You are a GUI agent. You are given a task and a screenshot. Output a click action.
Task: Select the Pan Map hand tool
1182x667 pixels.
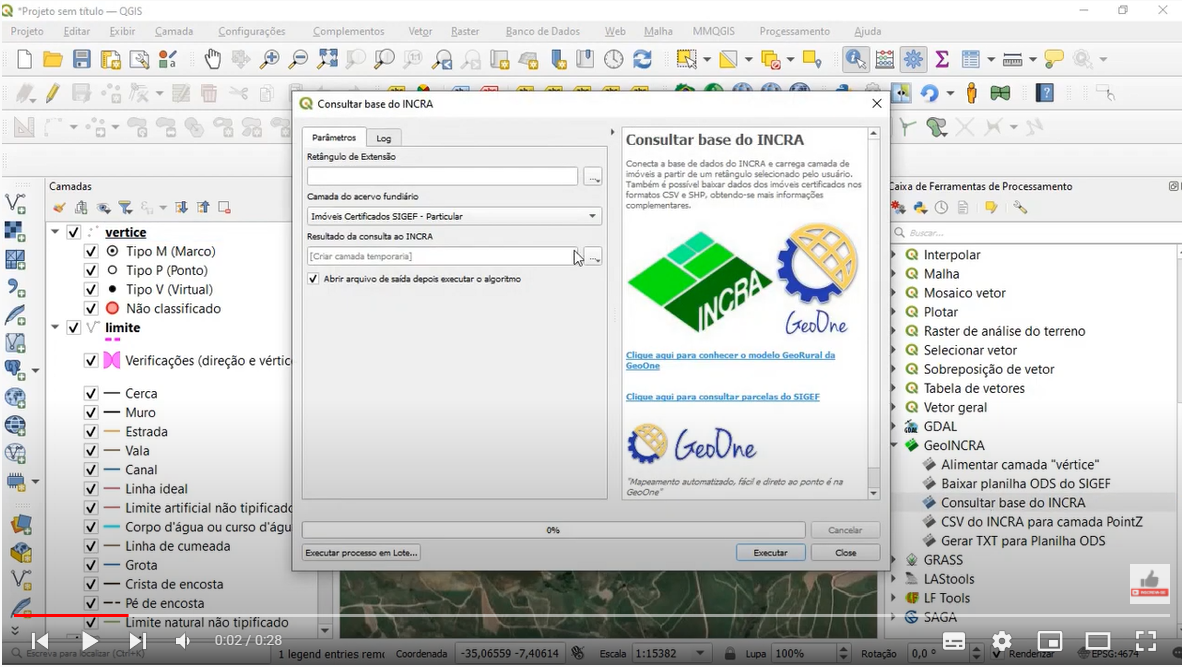[213, 59]
